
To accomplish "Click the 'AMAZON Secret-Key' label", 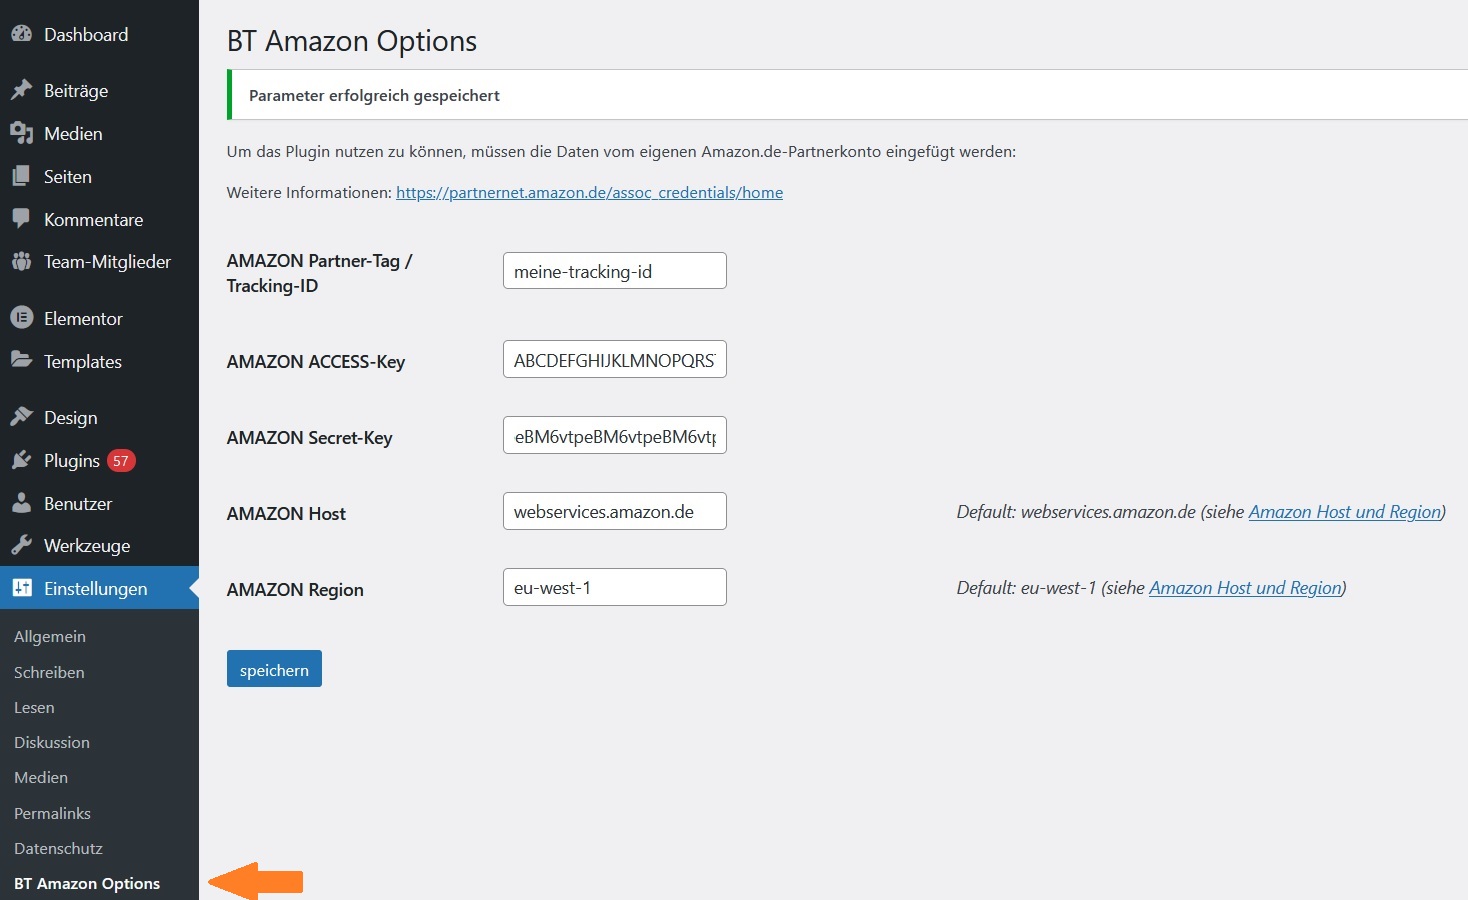I will coord(309,437).
